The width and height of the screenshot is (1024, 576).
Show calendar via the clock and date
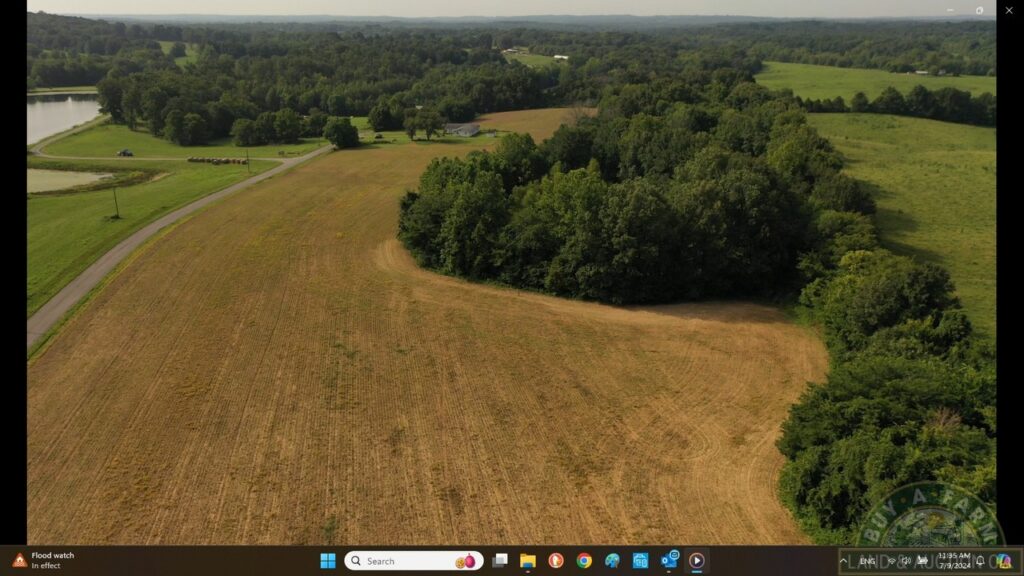pyautogui.click(x=953, y=561)
